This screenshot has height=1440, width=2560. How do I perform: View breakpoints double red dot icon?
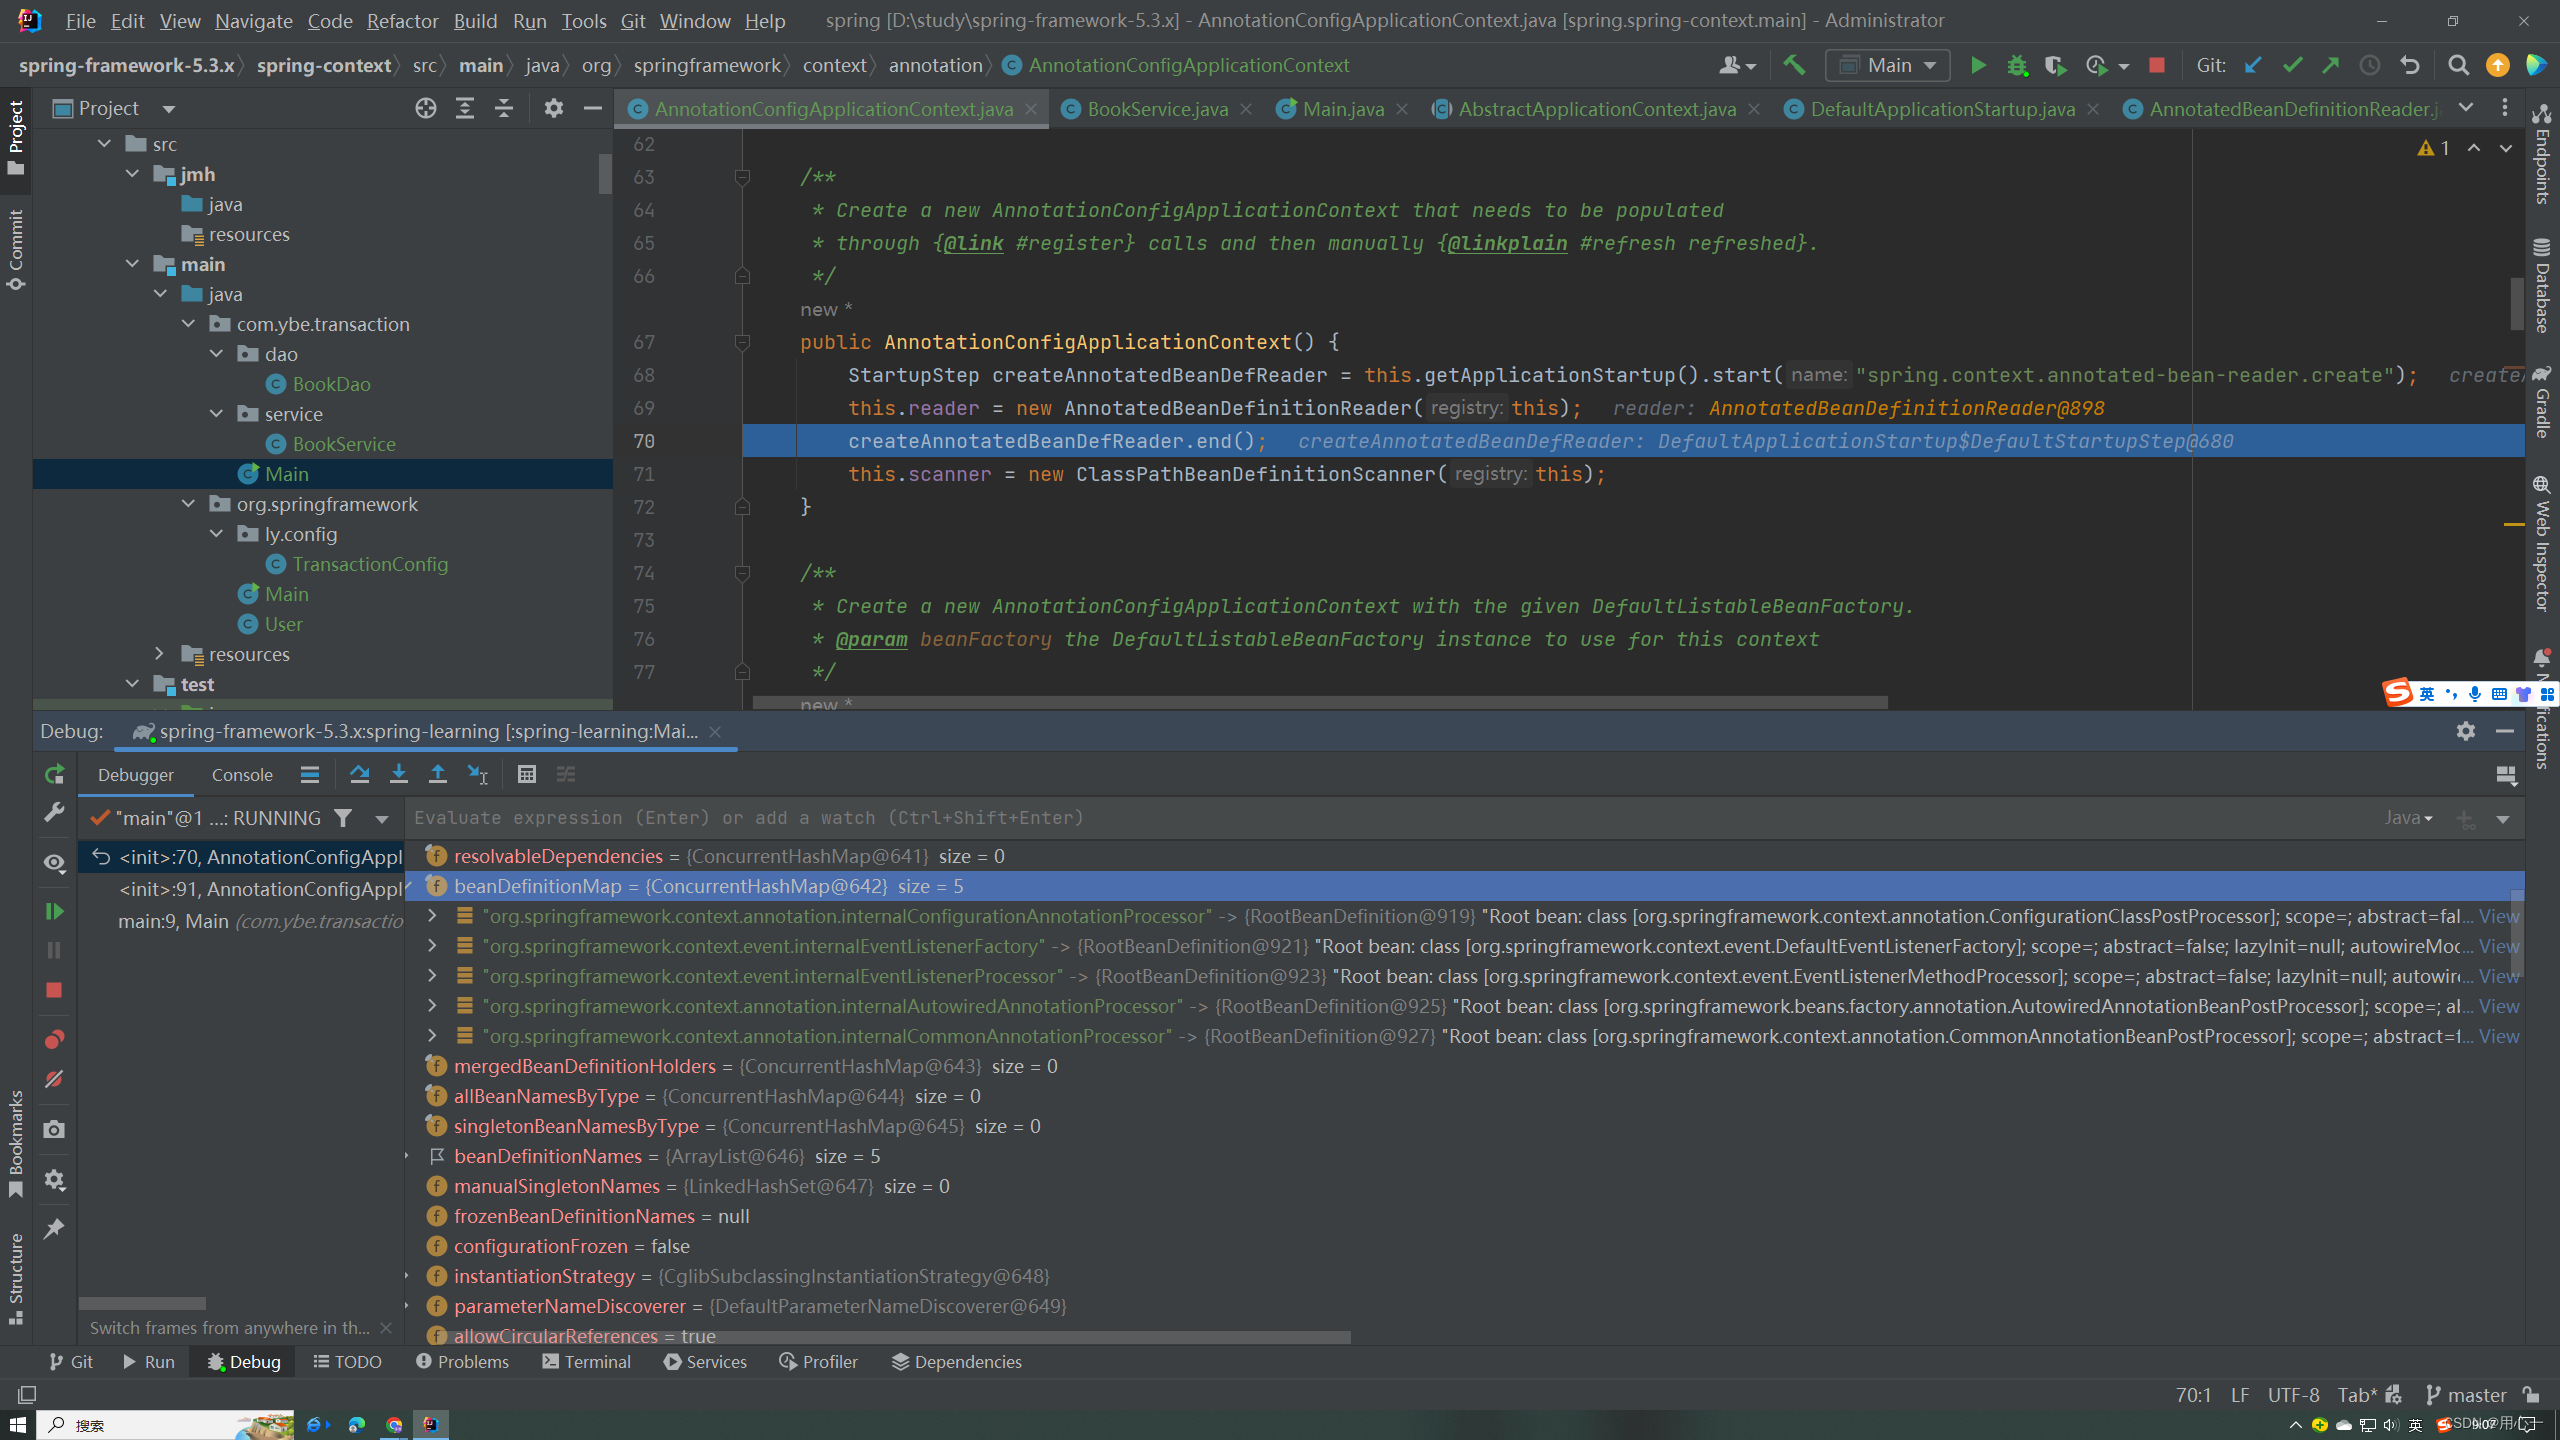[54, 1040]
